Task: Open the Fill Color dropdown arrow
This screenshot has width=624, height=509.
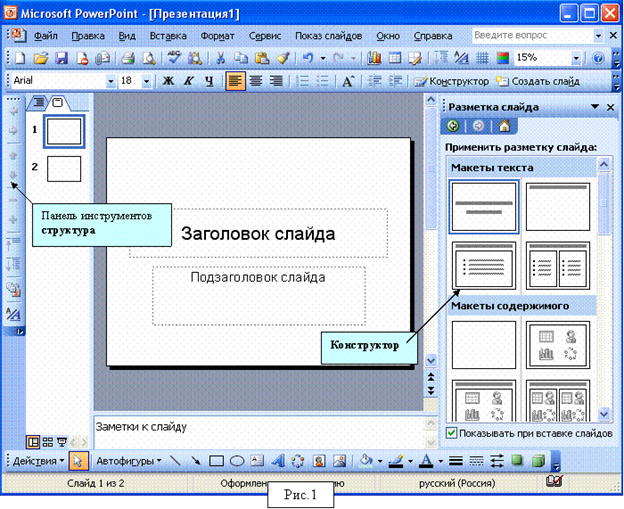Action: (380, 461)
